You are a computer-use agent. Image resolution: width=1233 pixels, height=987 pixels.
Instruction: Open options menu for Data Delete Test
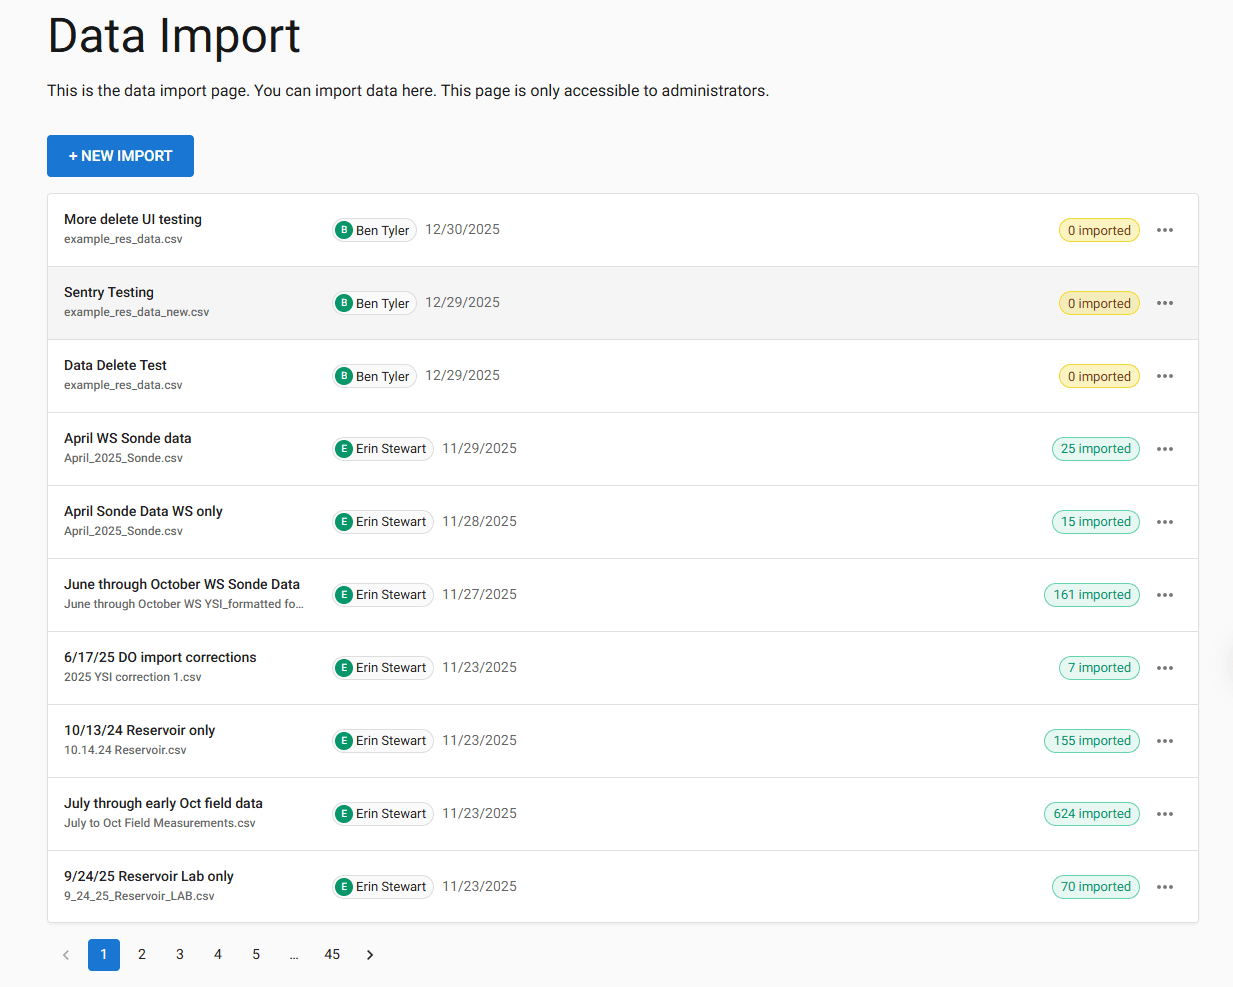[x=1165, y=376]
